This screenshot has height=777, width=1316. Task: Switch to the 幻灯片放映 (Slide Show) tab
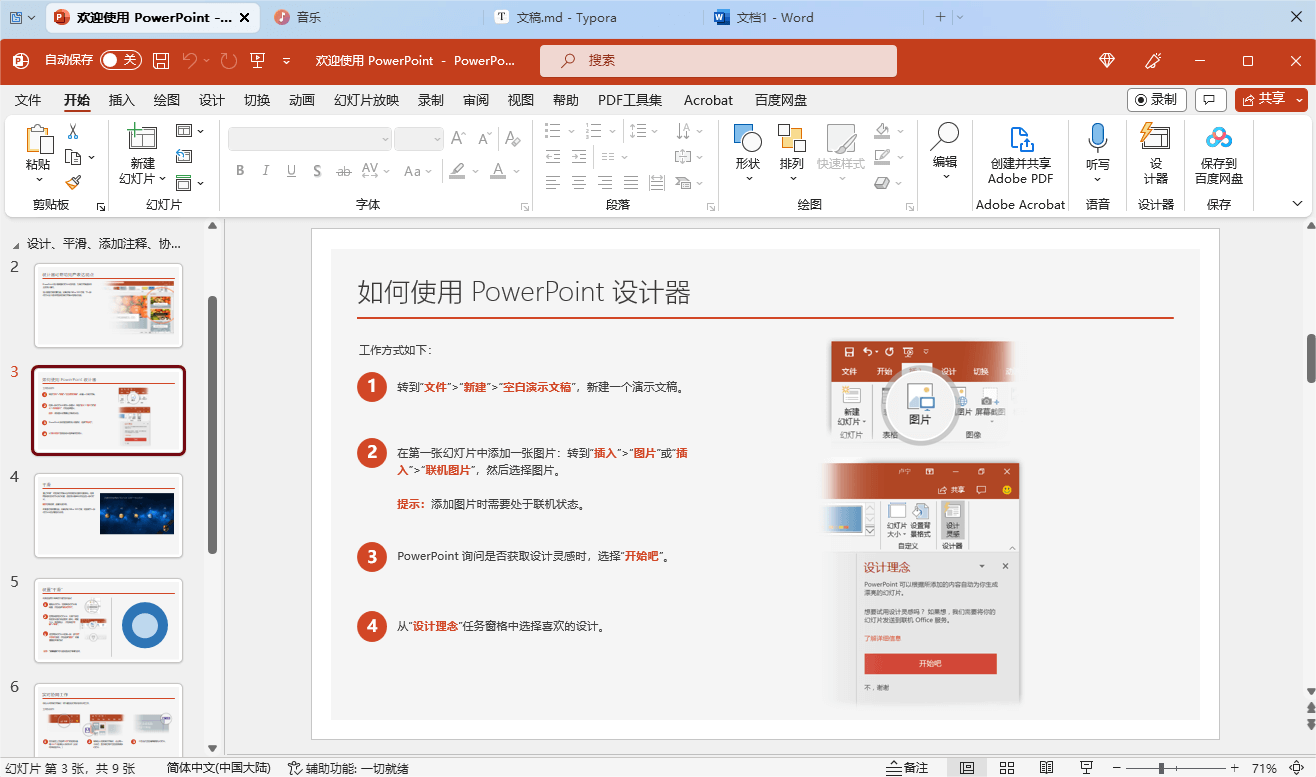point(366,100)
